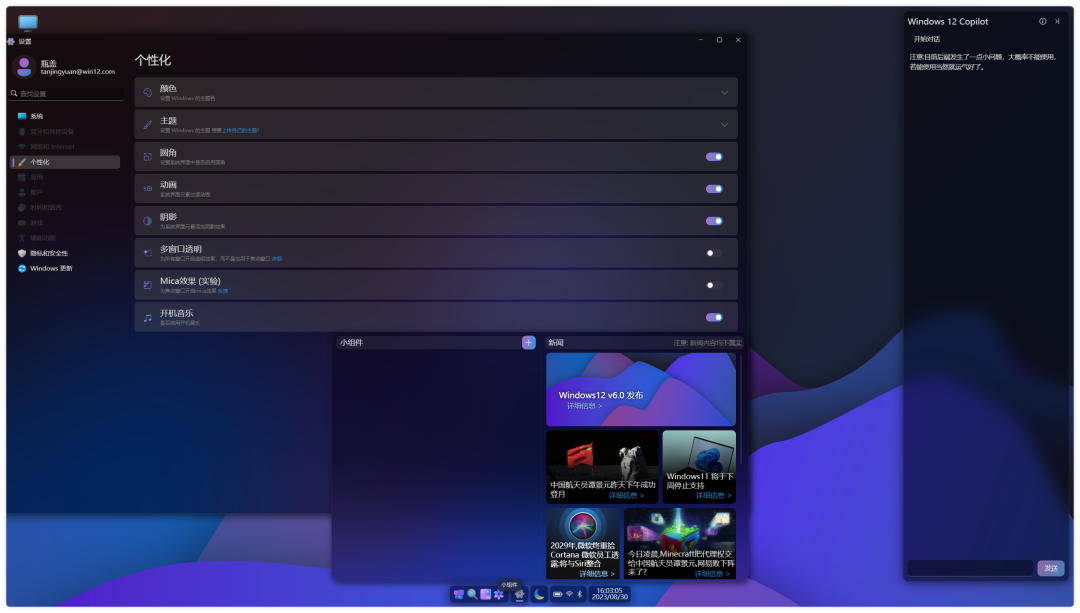1080x613 pixels.
Task: Switch off the 阴影 shadow toggle
Action: pyautogui.click(x=714, y=221)
